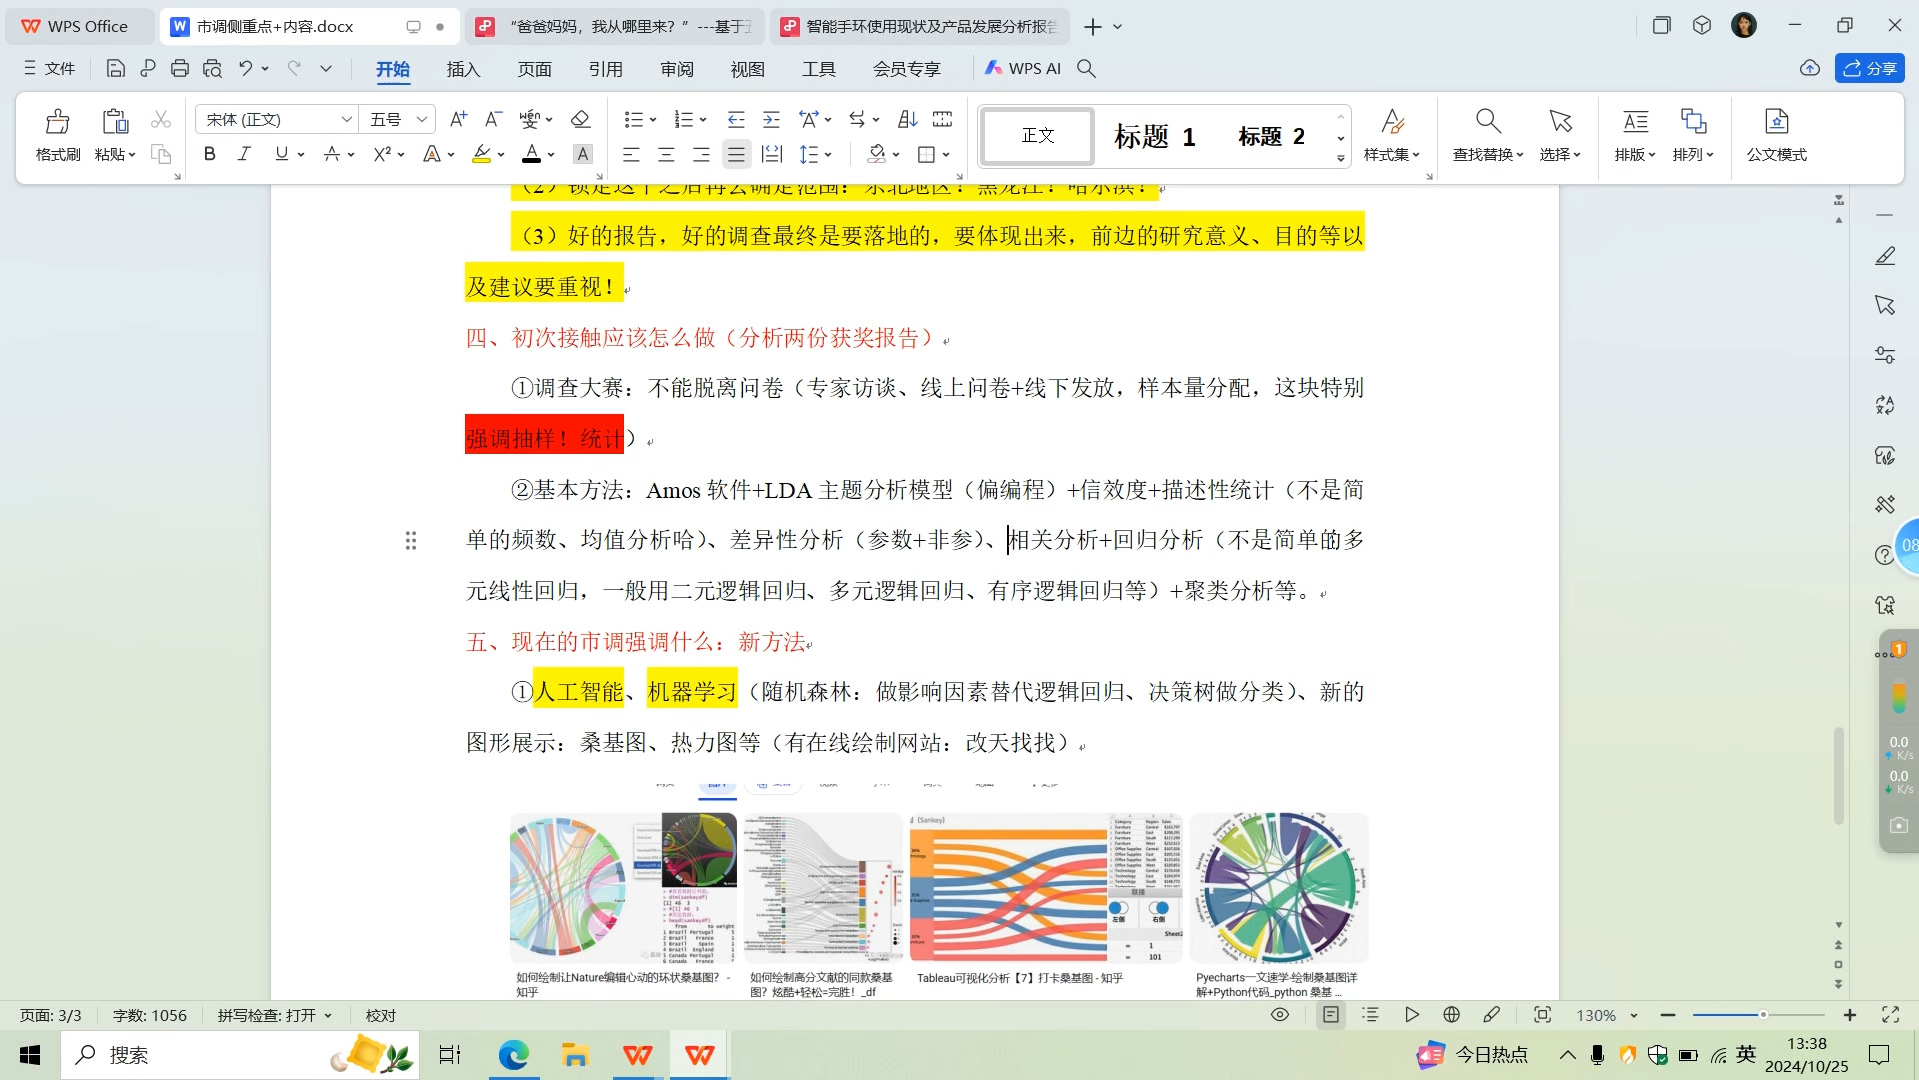This screenshot has width=1919, height=1080.
Task: Apply the Normal (正文) style
Action: pos(1037,135)
